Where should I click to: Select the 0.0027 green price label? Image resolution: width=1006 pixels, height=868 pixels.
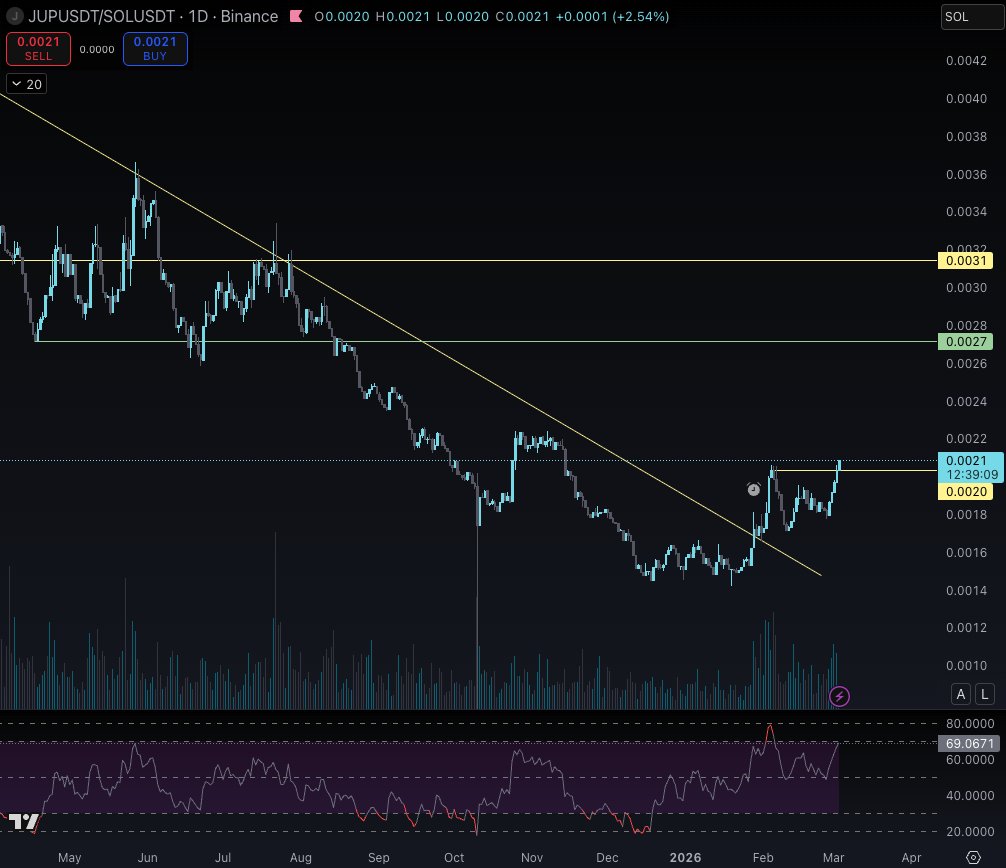pos(966,341)
